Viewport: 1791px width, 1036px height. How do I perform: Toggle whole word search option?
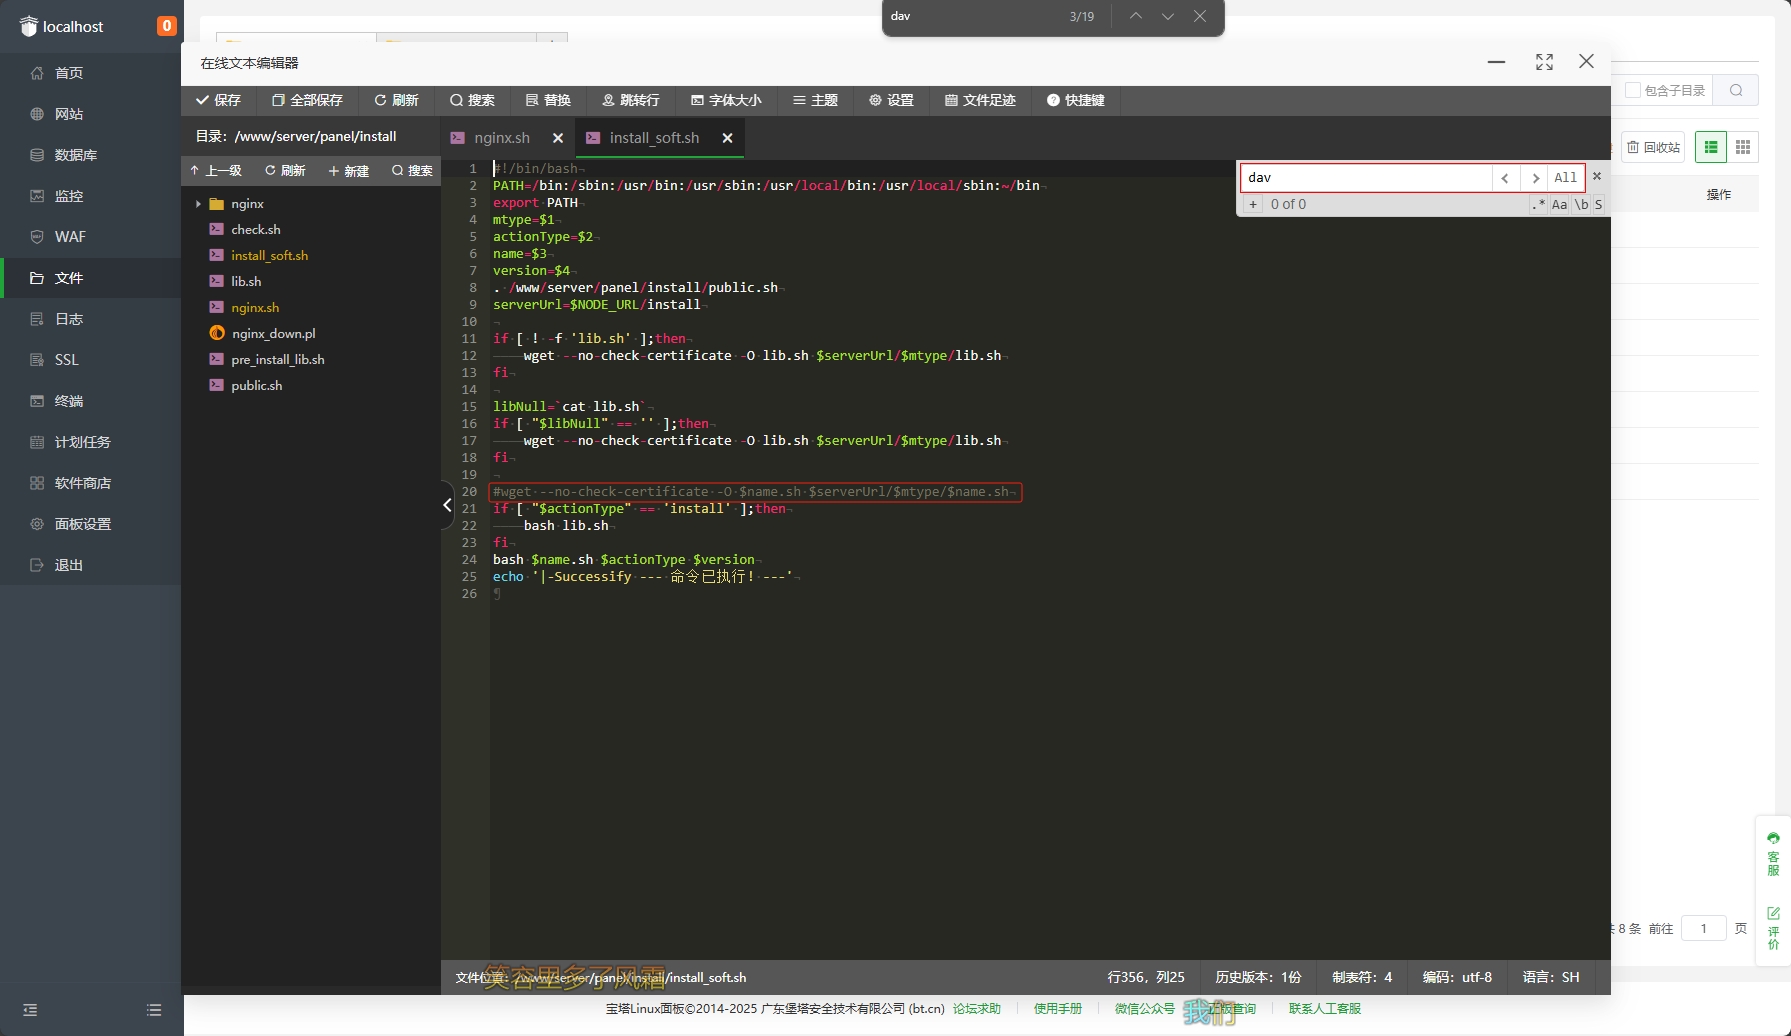click(1581, 205)
